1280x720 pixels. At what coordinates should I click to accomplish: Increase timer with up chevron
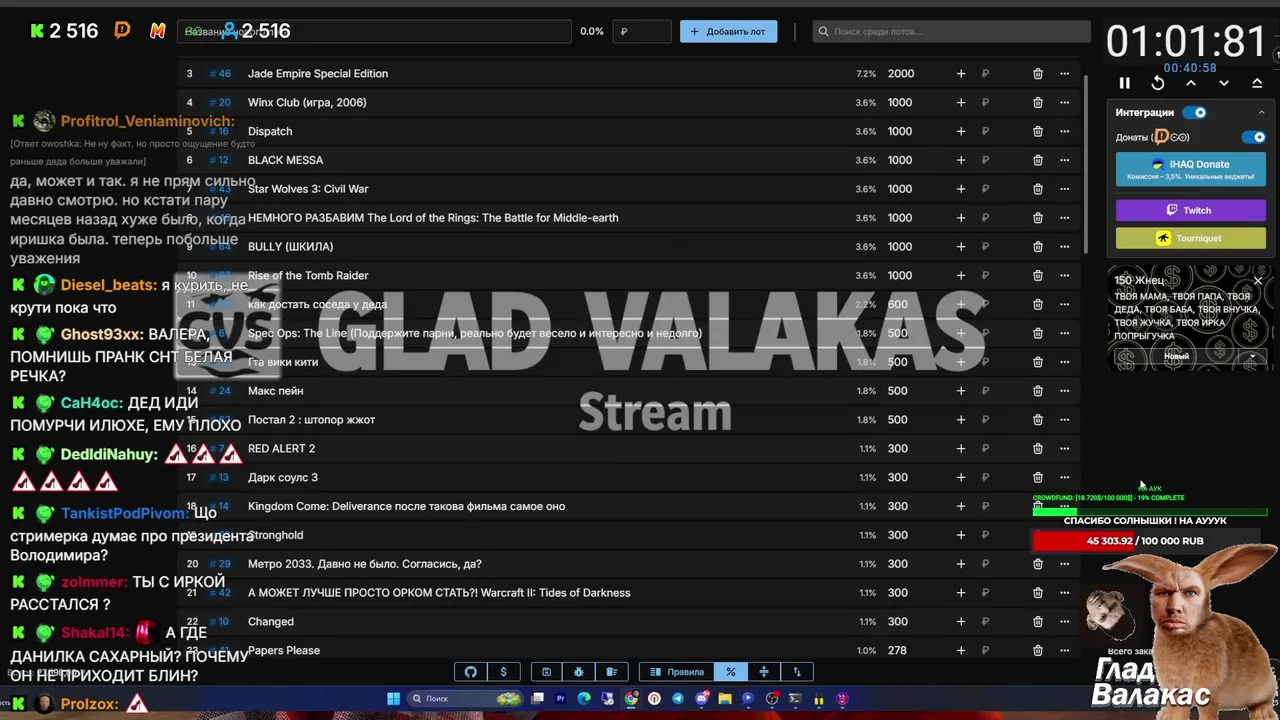pos(1191,84)
